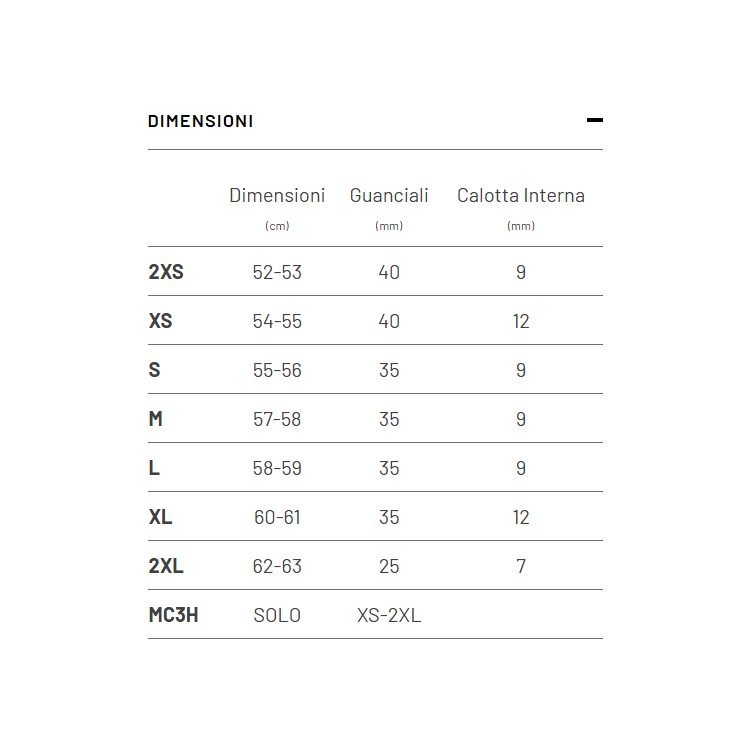
Task: Collapse the Dimensioni section minus icon
Action: click(x=595, y=120)
